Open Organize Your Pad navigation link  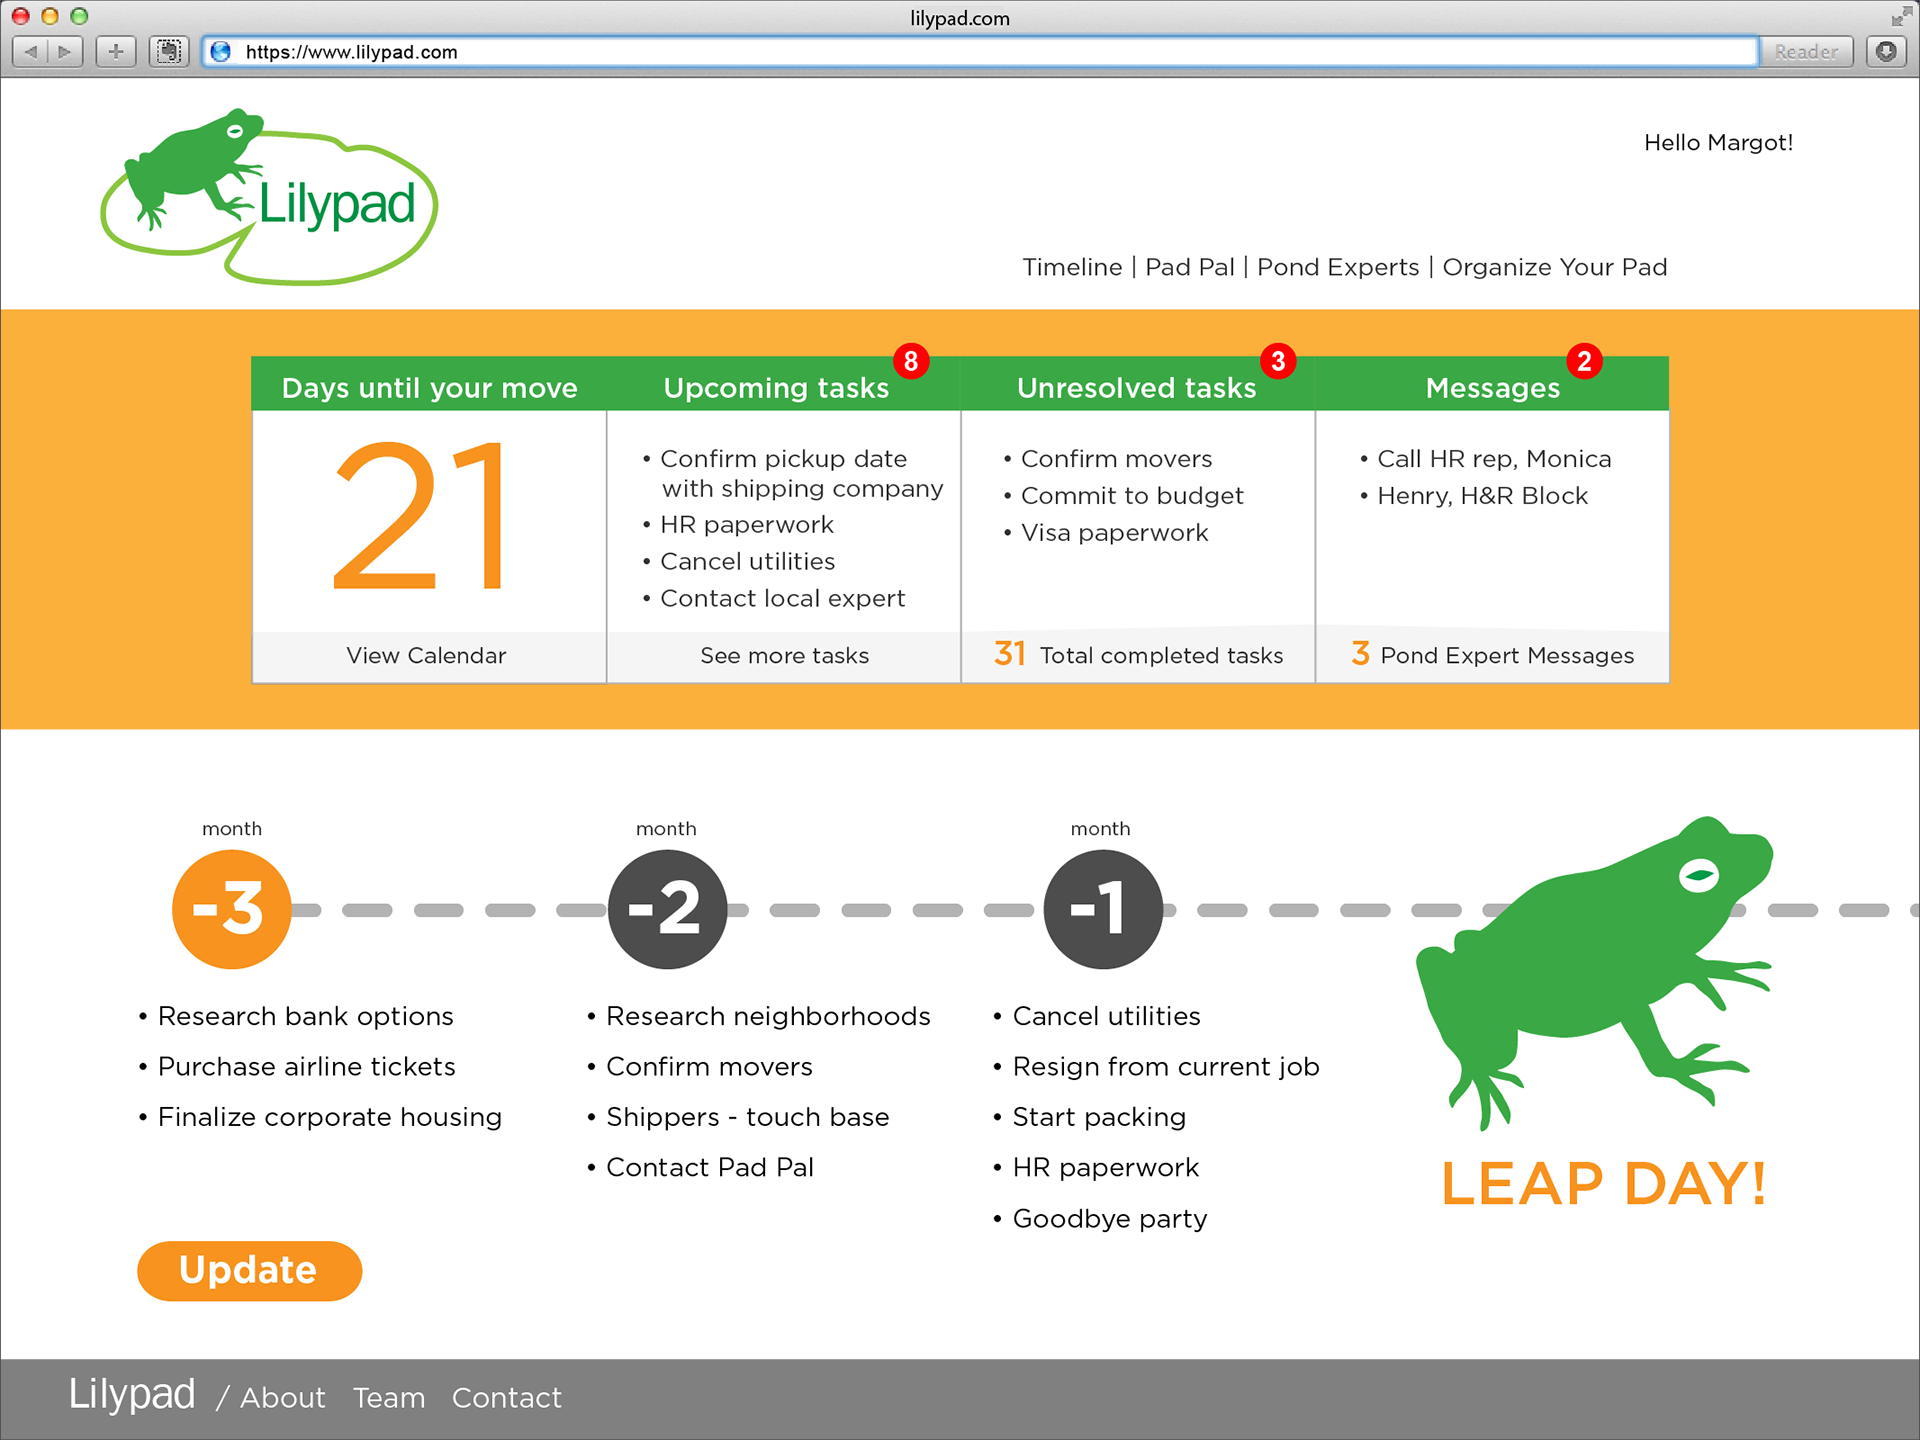(x=1555, y=268)
